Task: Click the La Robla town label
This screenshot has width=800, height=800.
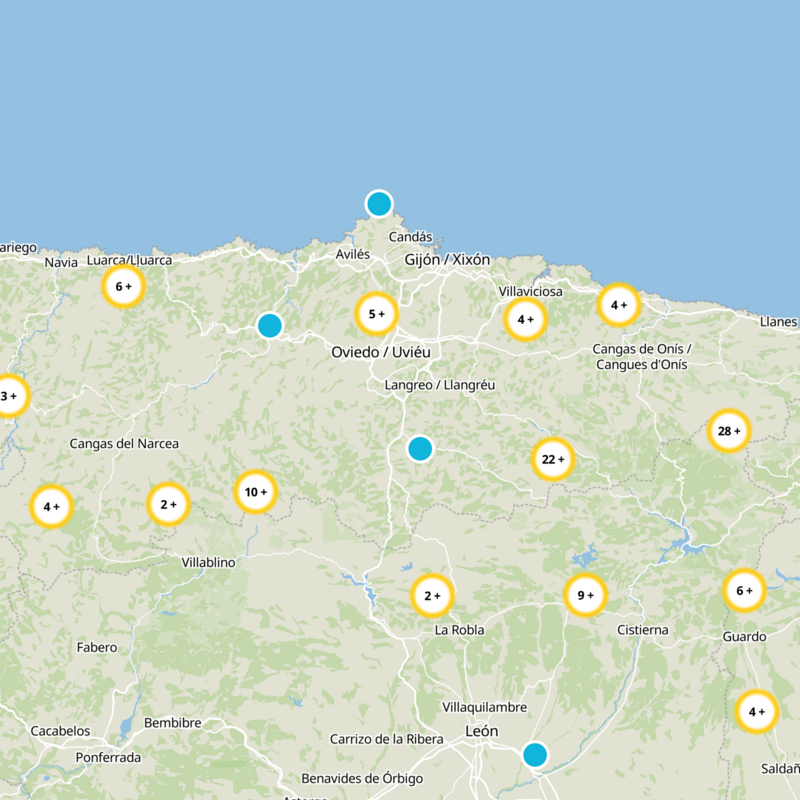Action: pos(459,630)
